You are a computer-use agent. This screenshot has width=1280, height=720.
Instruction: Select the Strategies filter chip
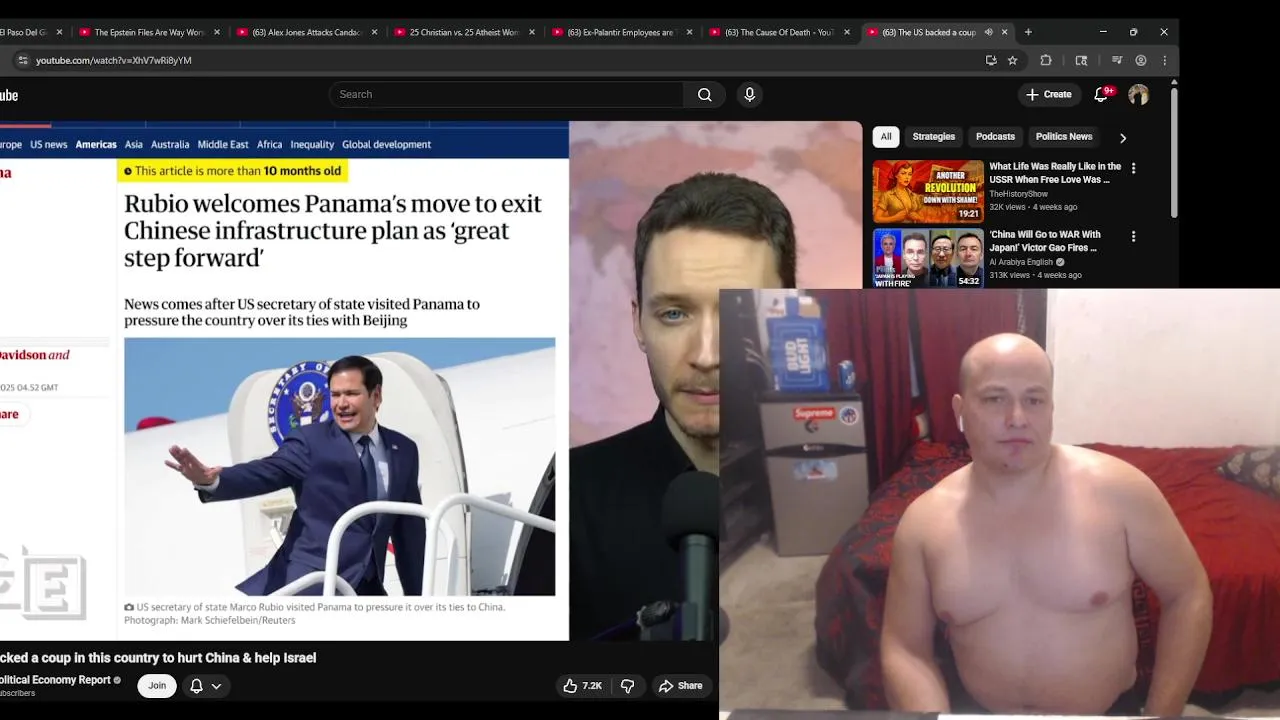coord(934,137)
